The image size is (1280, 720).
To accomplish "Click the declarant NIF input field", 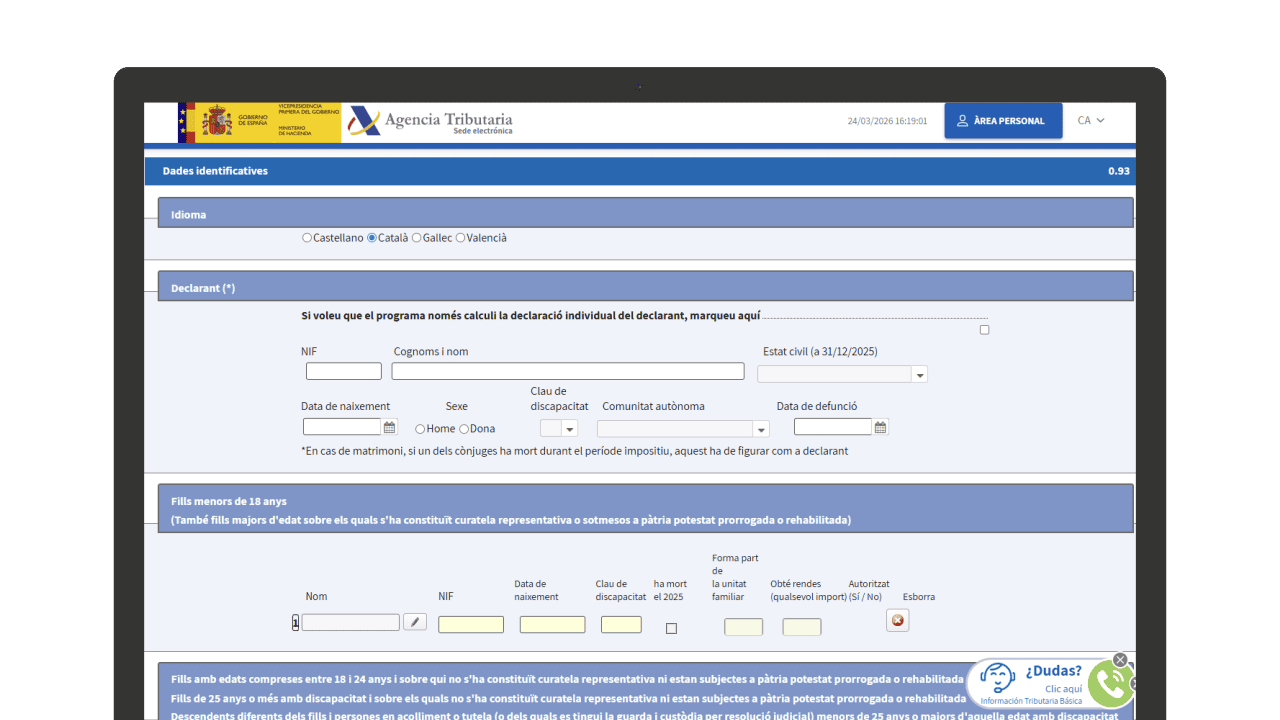I will [x=343, y=371].
